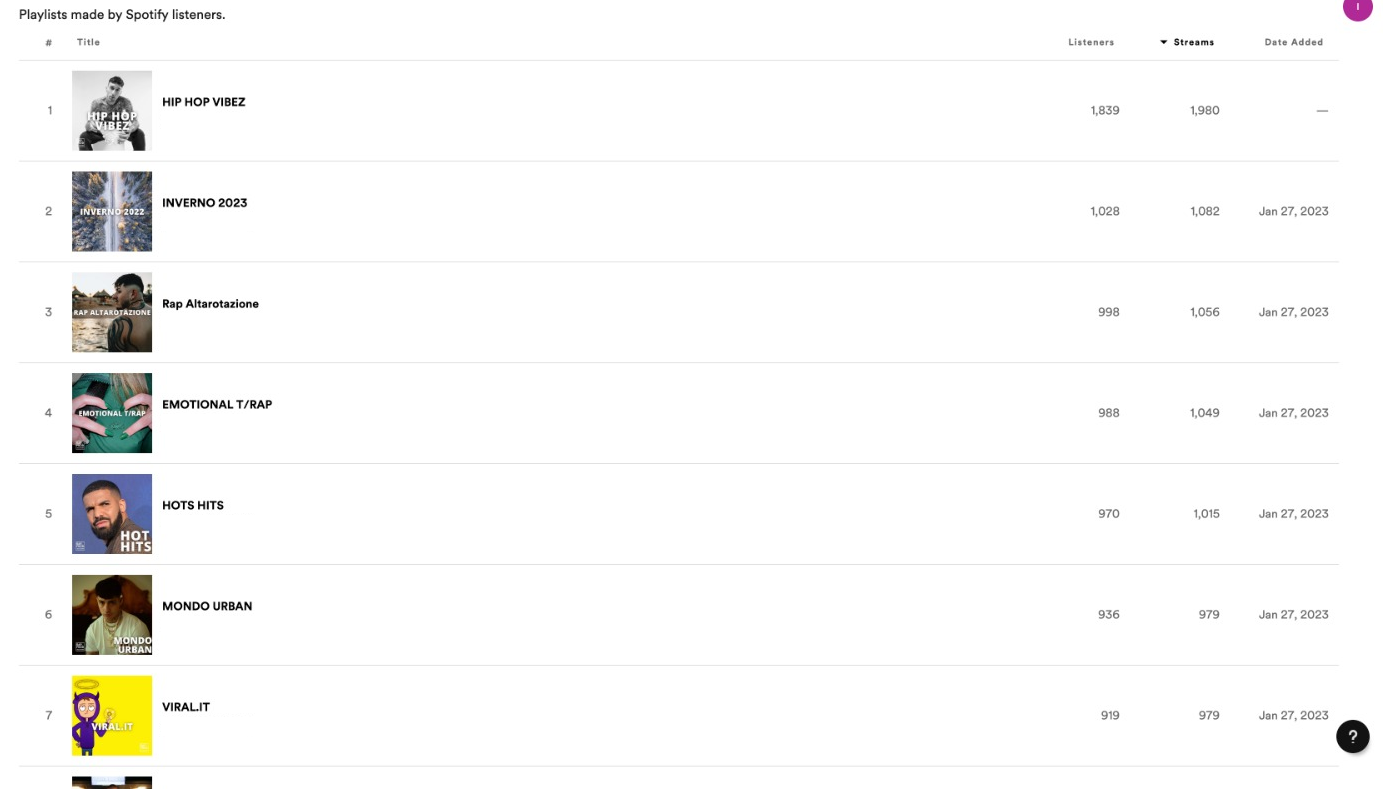Viewport: 1383px width, 789px height.
Task: Click the HOTS HITS playlist title
Action: 193,506
